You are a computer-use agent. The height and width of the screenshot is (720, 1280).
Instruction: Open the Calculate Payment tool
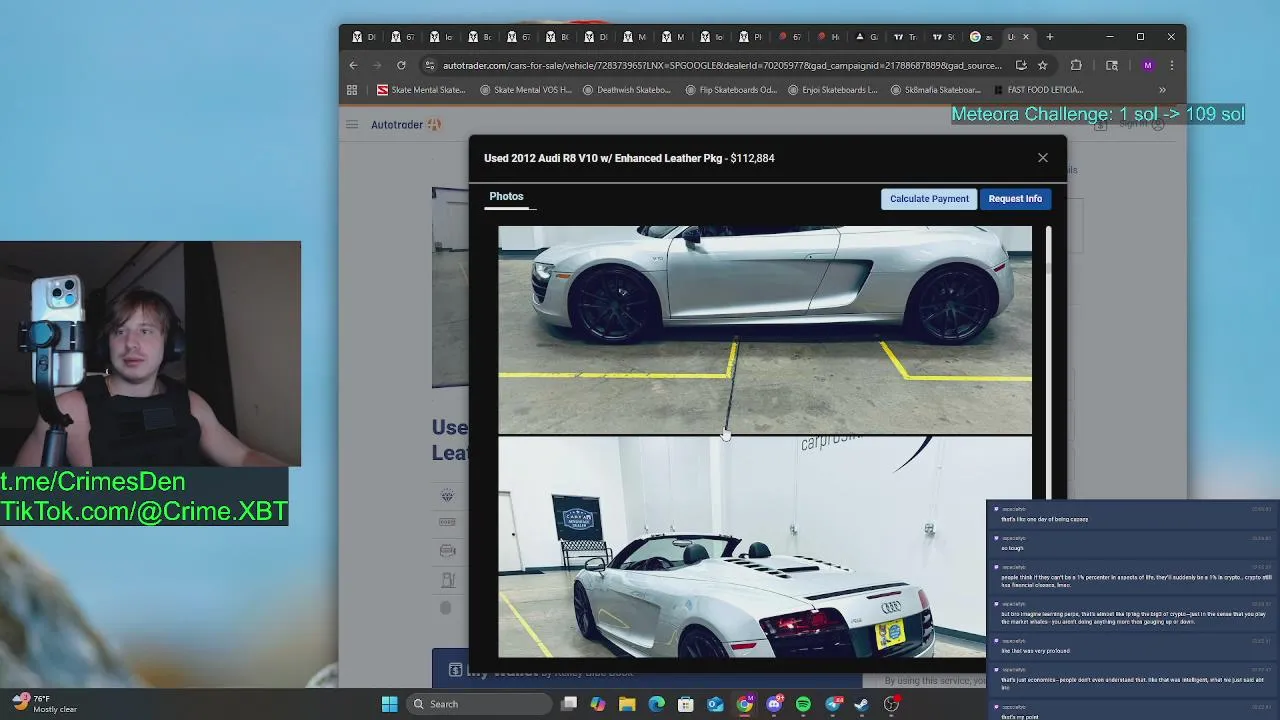tap(929, 198)
